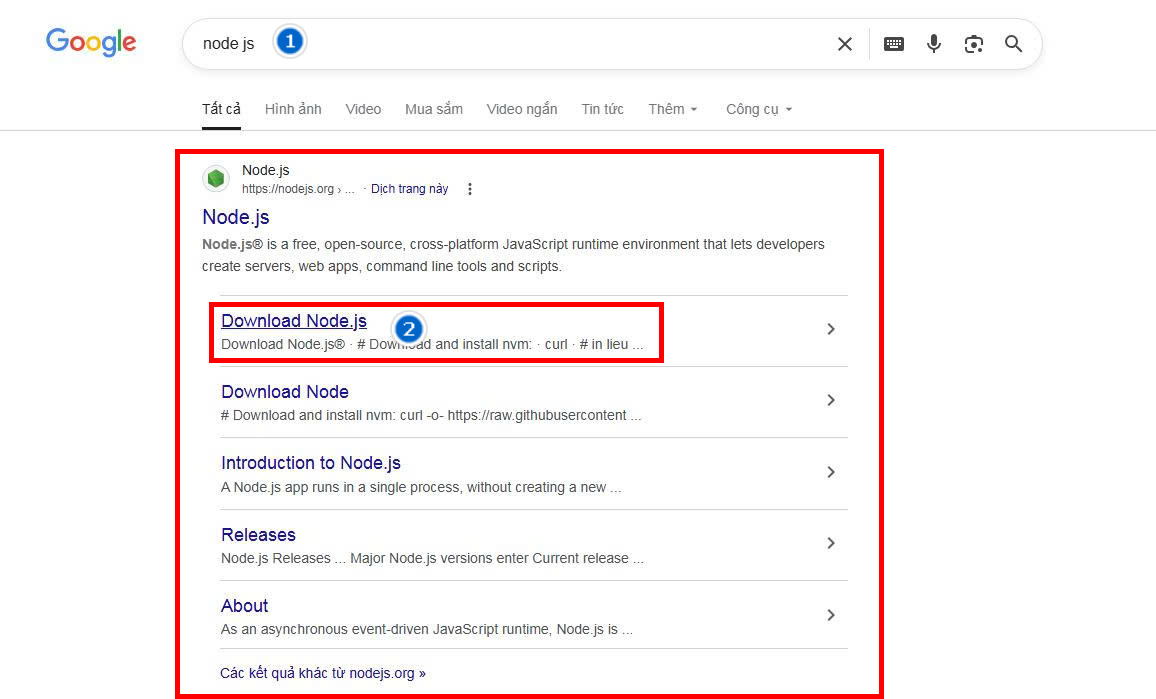This screenshot has height=699, width=1156.
Task: Open the Node.js green favicon result
Action: (215, 178)
